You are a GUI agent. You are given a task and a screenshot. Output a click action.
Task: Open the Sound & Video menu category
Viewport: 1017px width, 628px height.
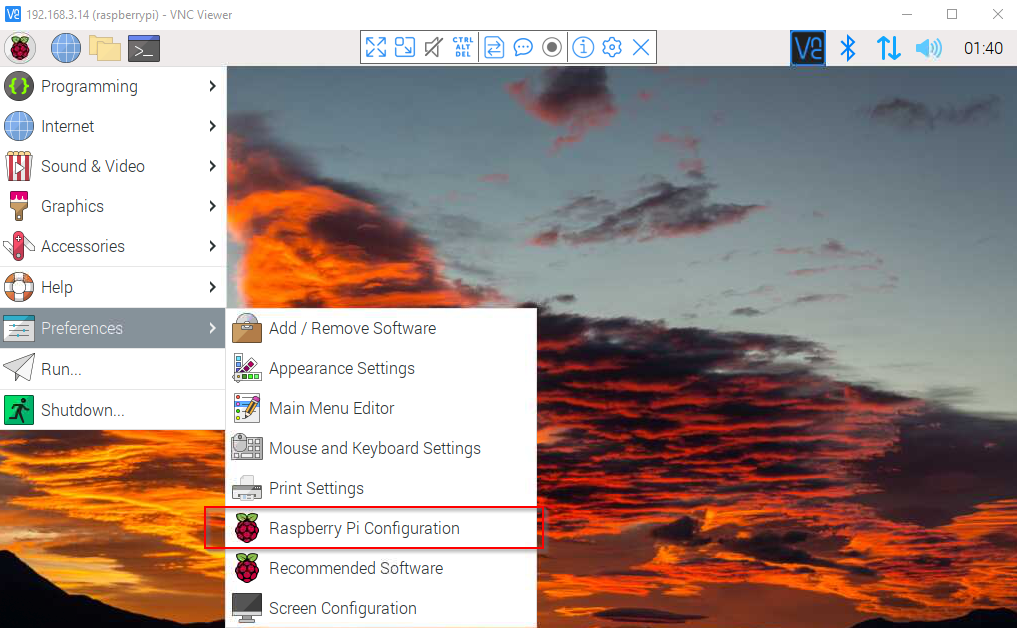[x=113, y=166]
